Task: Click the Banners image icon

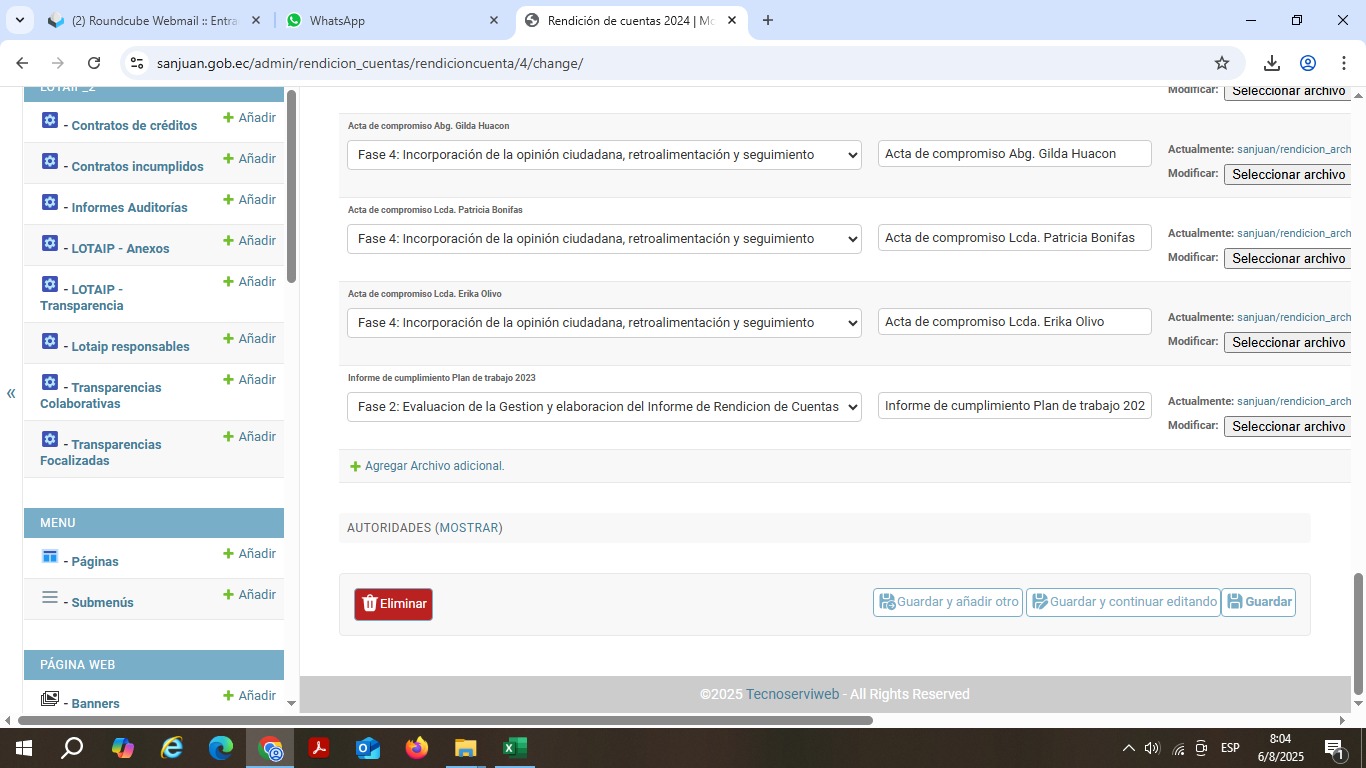Action: tap(50, 698)
